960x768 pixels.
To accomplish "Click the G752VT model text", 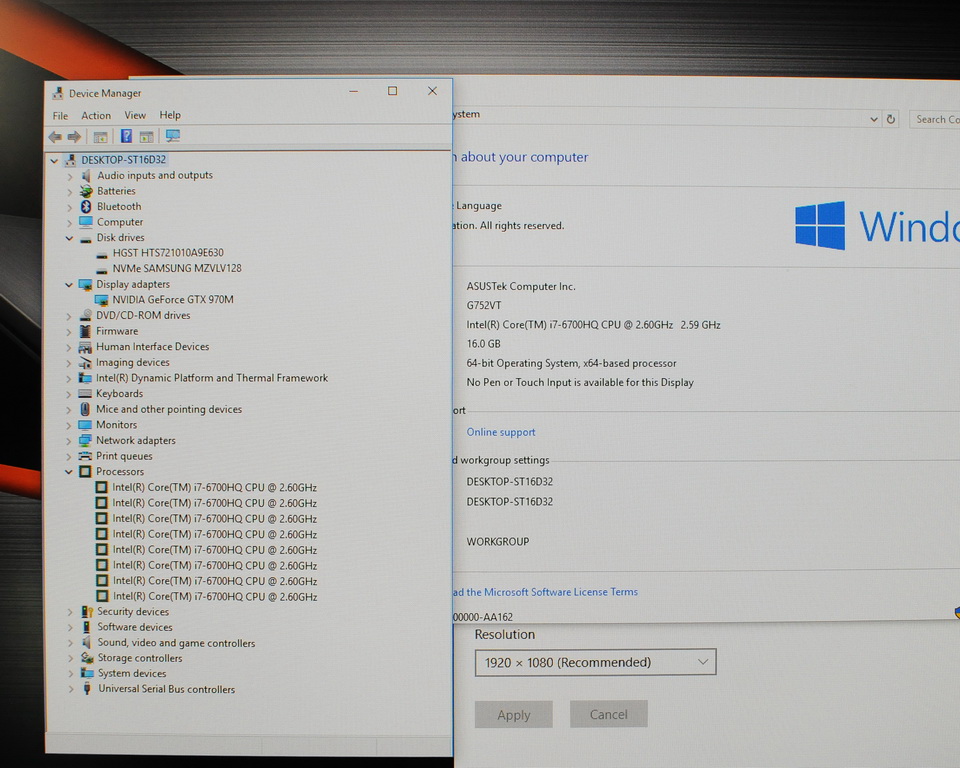I will click(484, 305).
